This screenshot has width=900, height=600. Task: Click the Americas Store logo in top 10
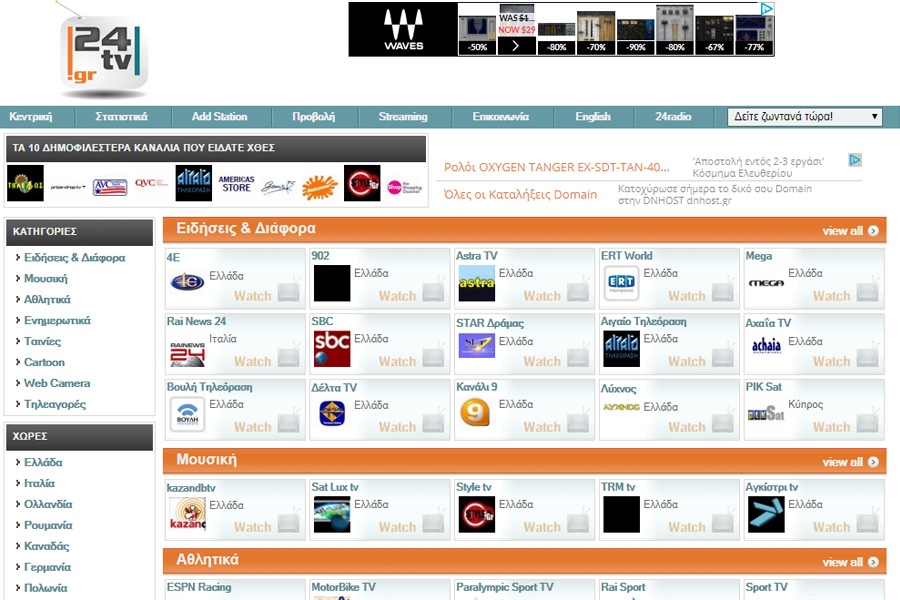point(236,184)
